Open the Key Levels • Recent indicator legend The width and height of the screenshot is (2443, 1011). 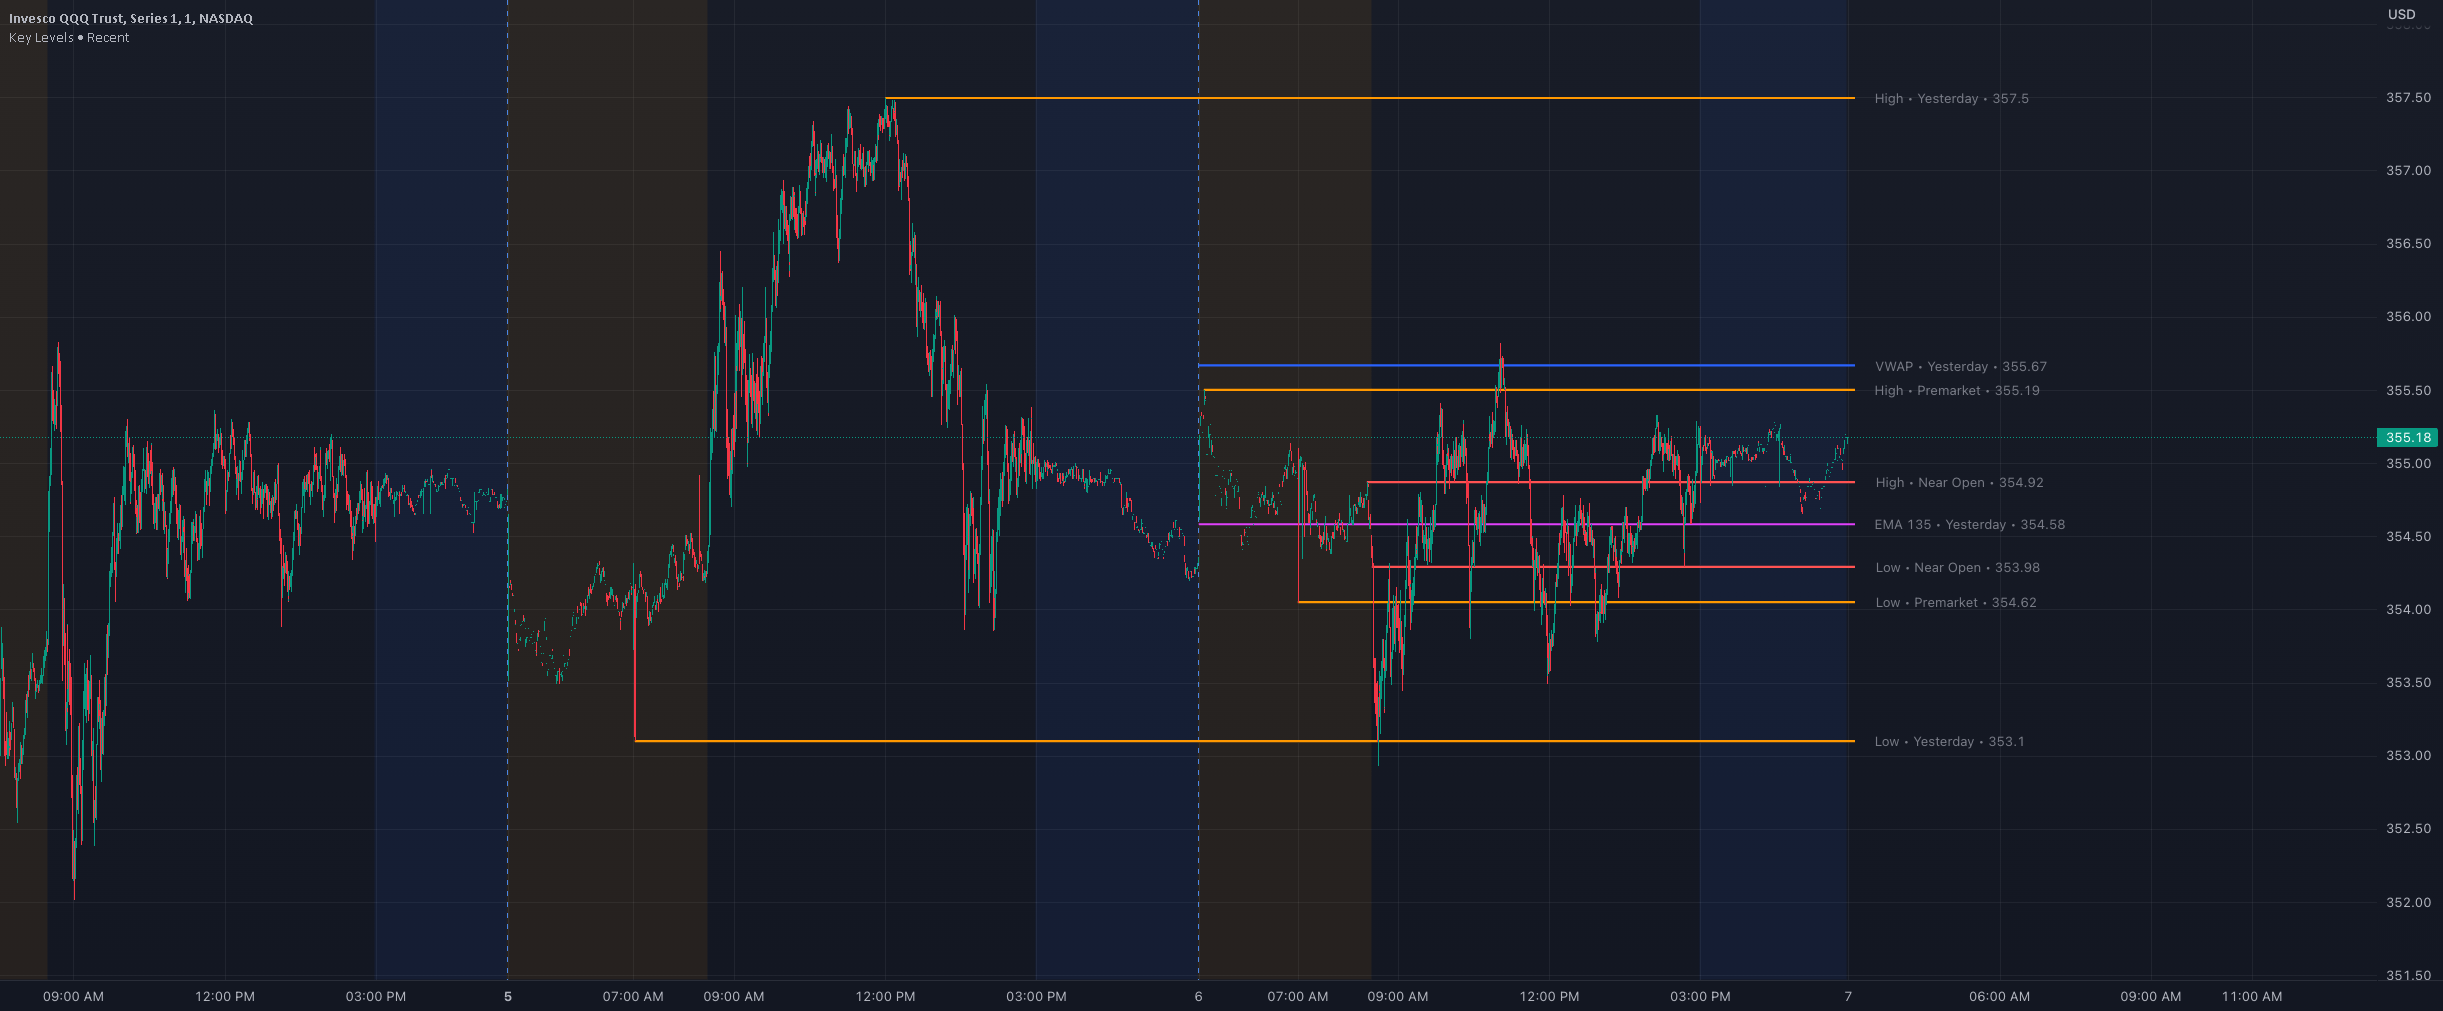(67, 37)
